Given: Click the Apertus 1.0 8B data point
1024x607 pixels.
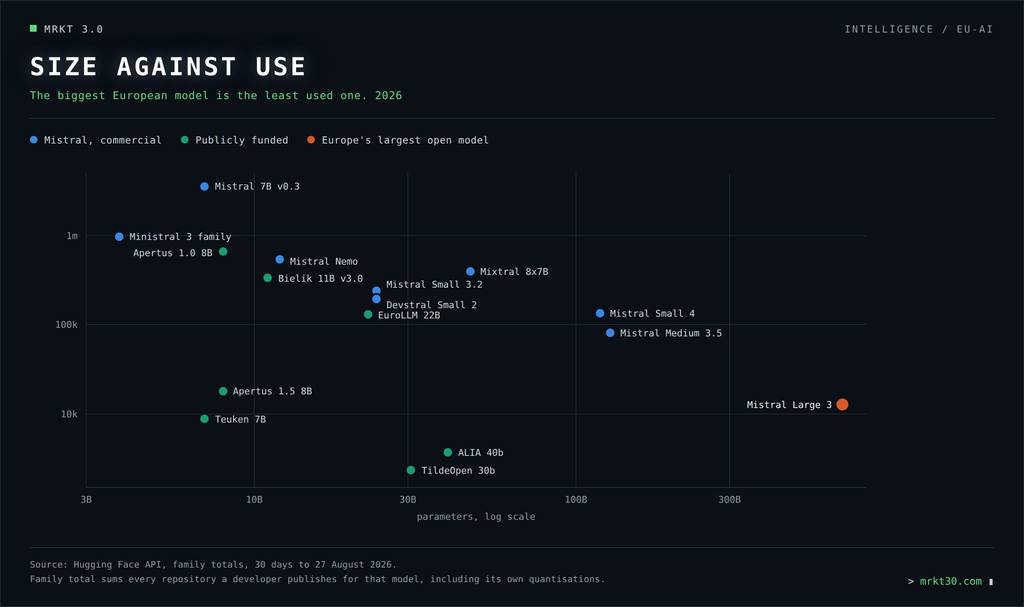Looking at the screenshot, I should (x=223, y=252).
